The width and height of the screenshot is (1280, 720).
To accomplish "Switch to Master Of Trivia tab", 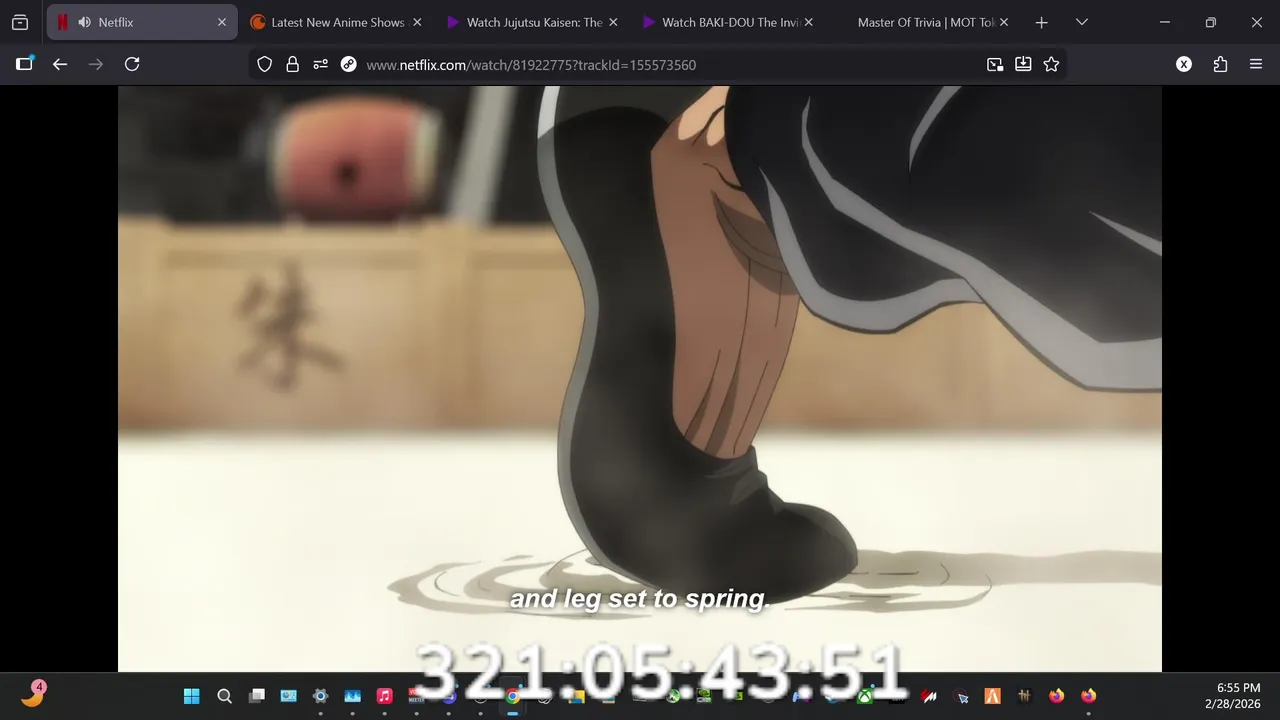I will (924, 22).
